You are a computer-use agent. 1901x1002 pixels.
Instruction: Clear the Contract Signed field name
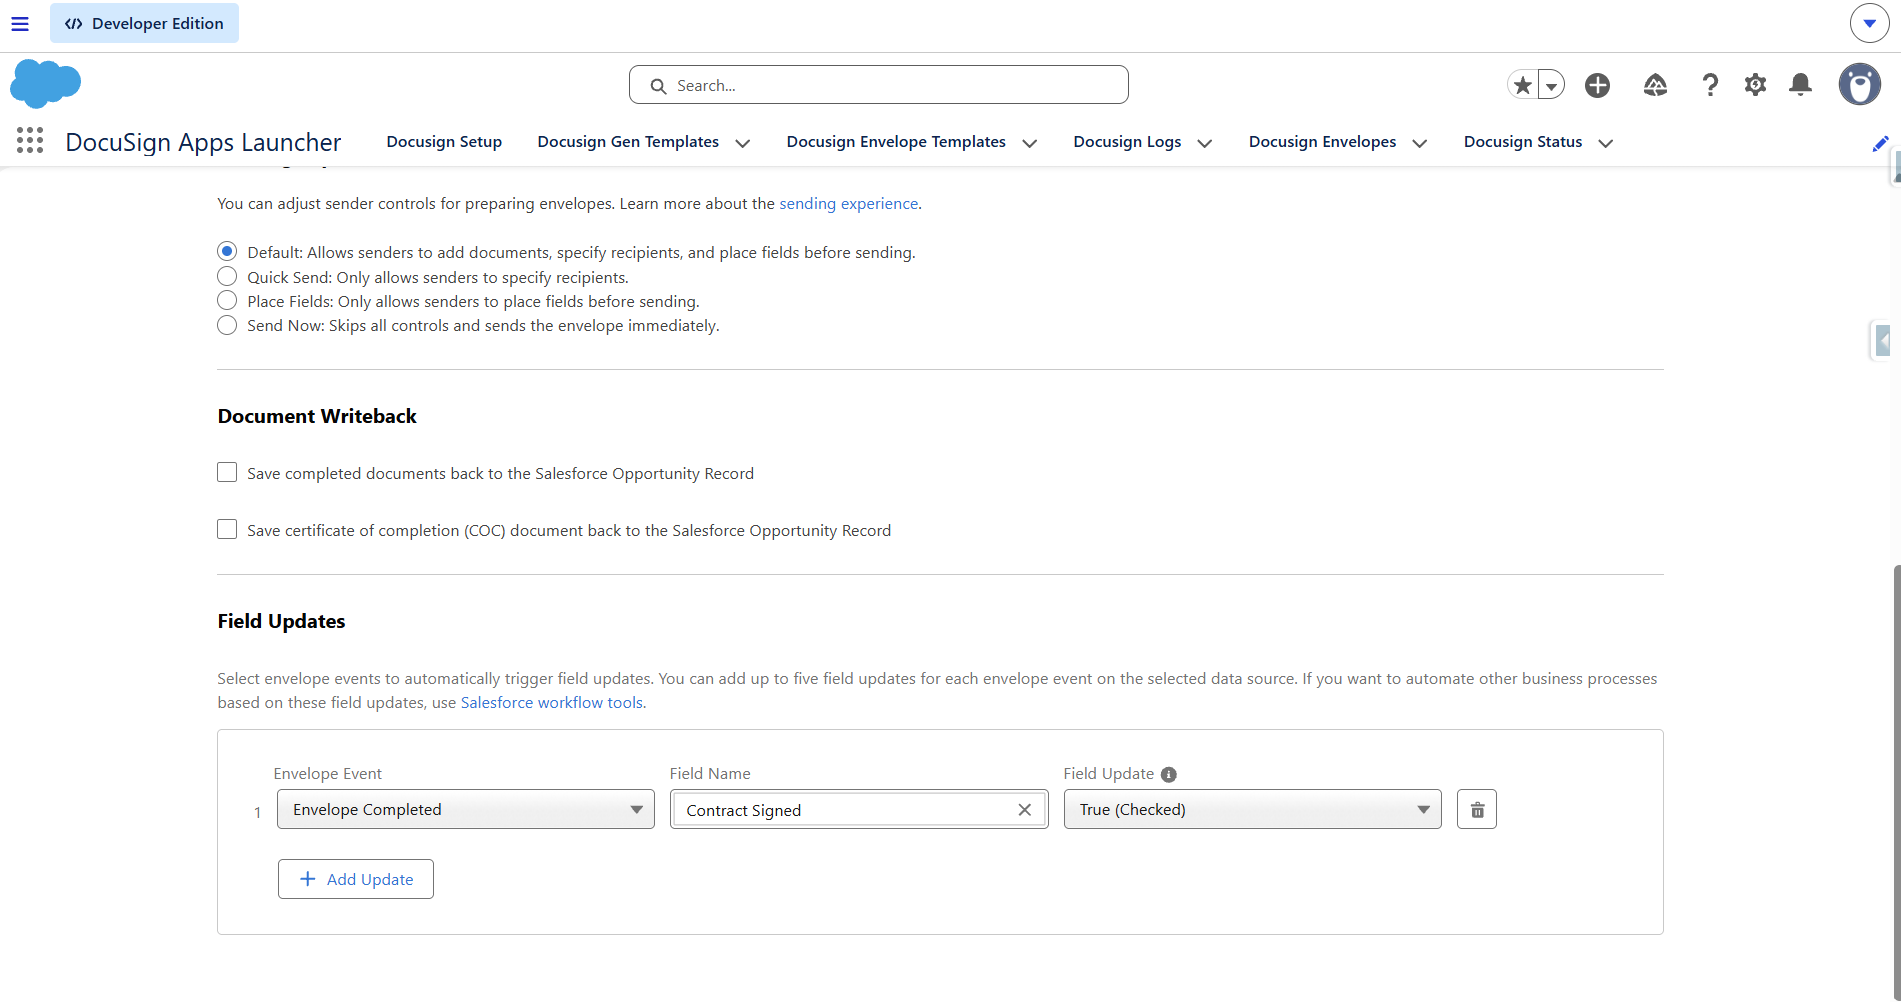[x=1024, y=810]
